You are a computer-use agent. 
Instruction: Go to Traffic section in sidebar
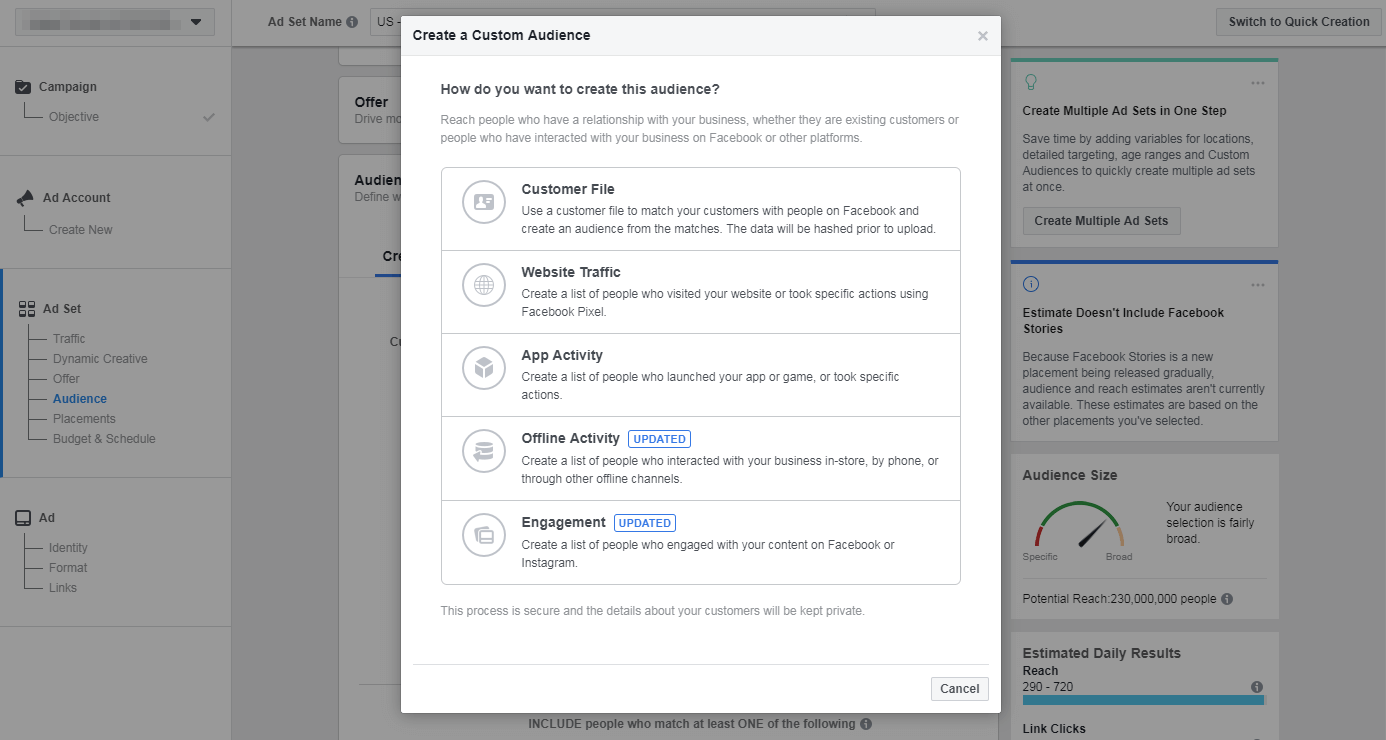69,339
